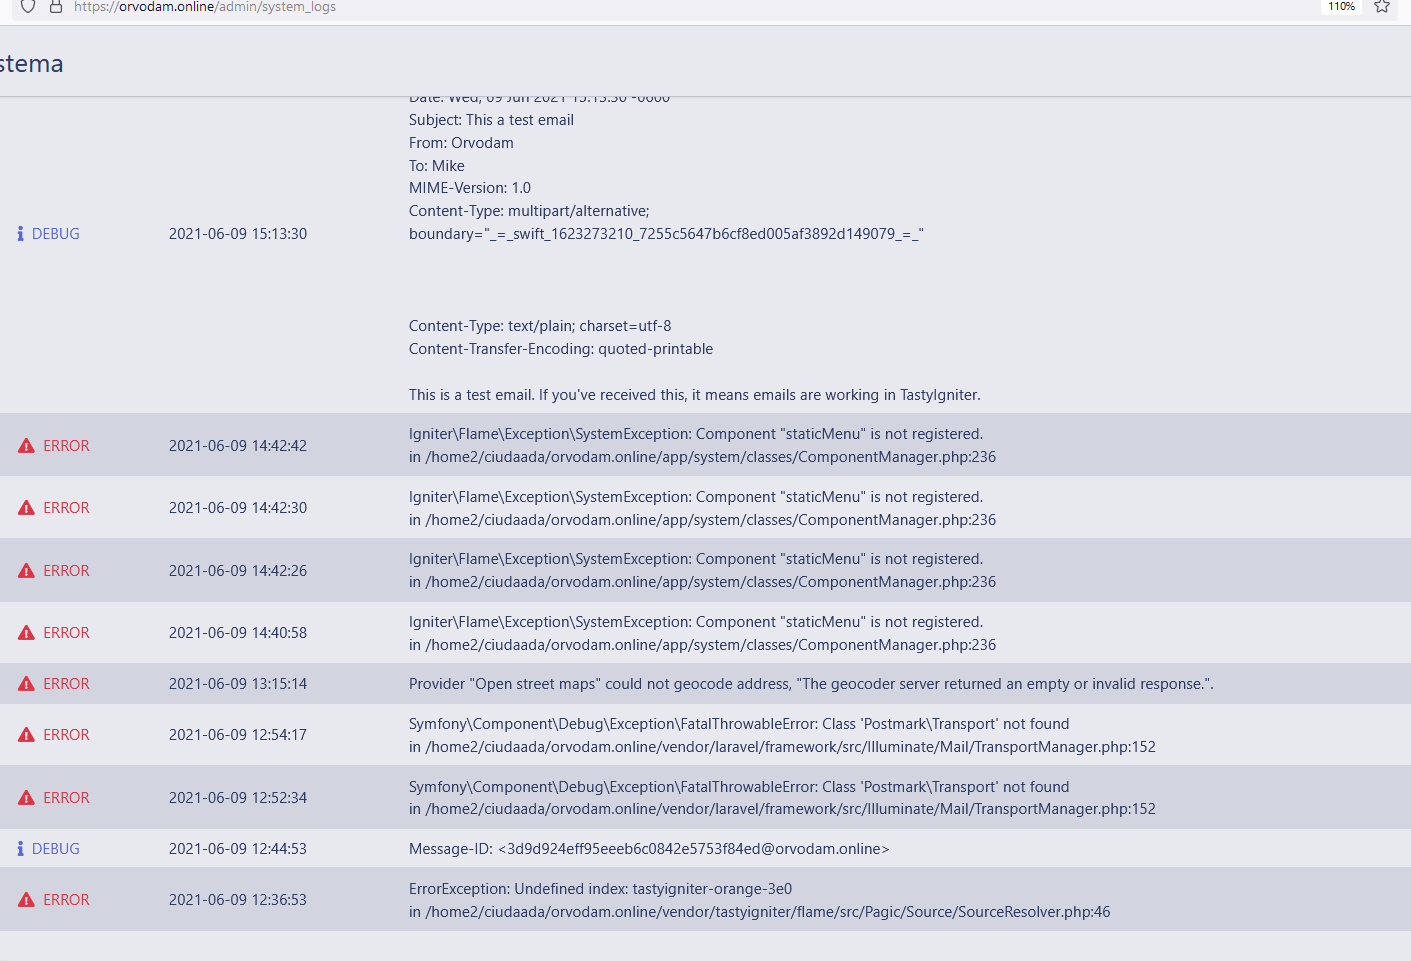
Task: Click the padlock icon in the address bar
Action: click(55, 7)
